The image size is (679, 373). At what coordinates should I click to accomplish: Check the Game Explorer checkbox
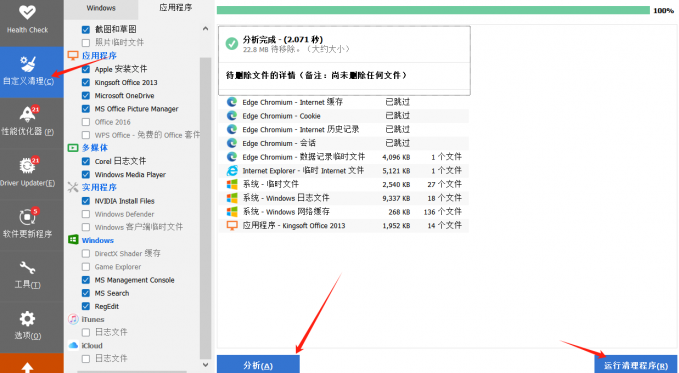coord(86,267)
